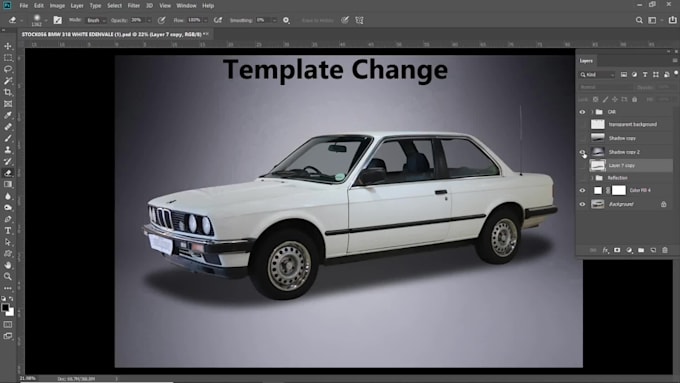680x383 pixels.
Task: Hide the Color Fill 4 layer
Action: point(582,190)
